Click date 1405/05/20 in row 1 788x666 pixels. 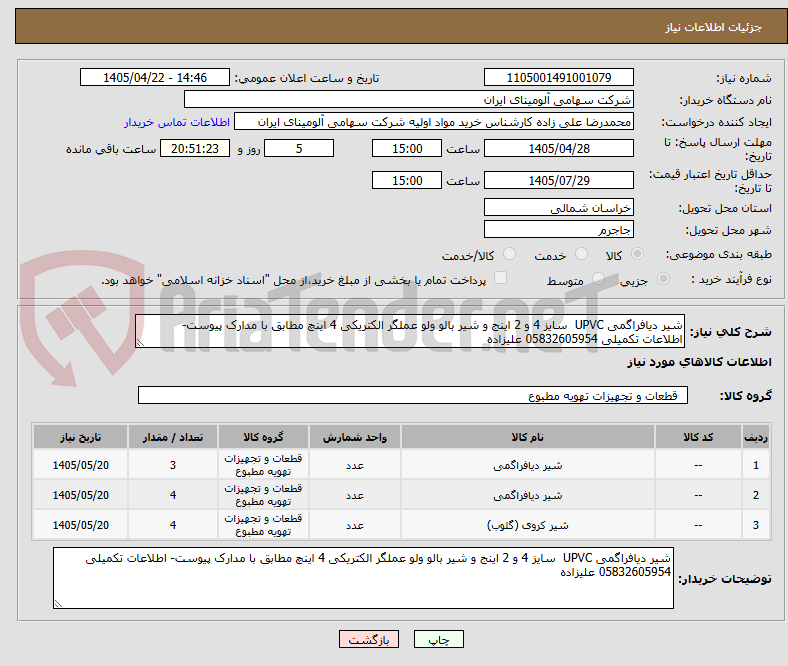(80, 465)
